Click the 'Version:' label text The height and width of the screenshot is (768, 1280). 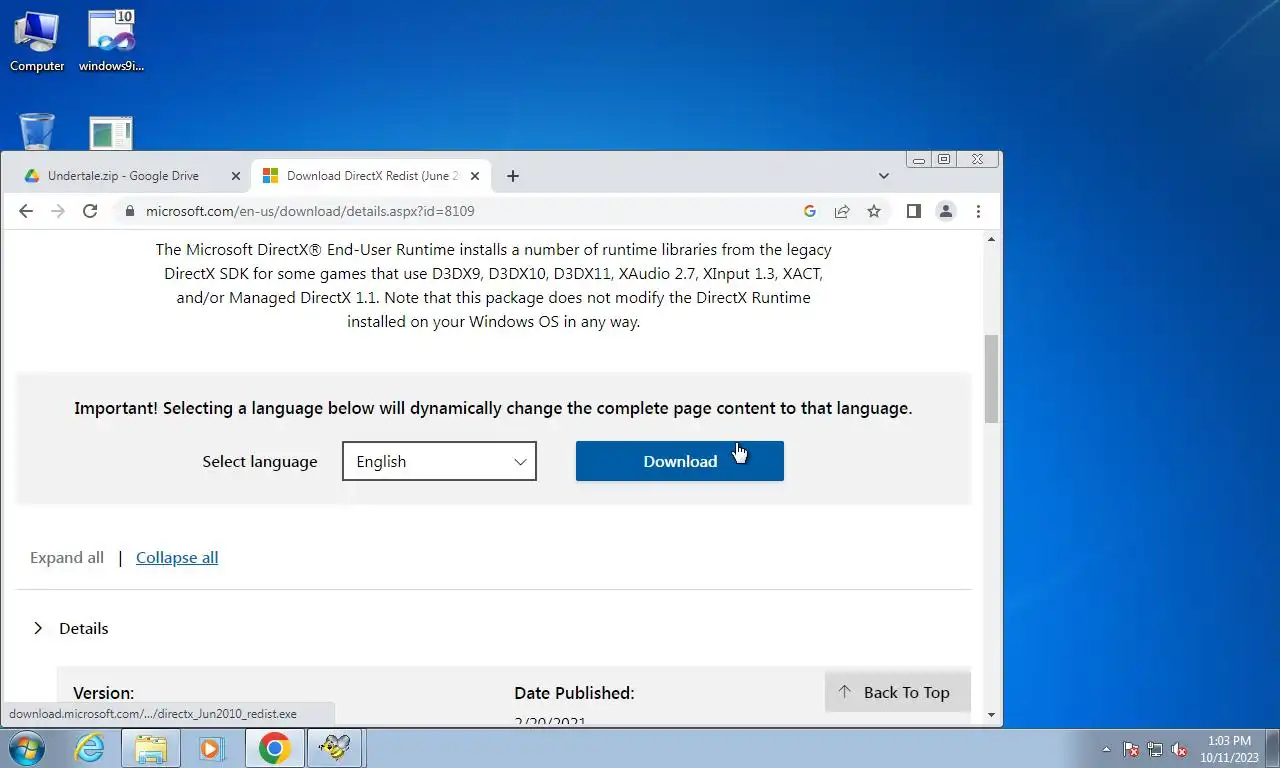[103, 693]
